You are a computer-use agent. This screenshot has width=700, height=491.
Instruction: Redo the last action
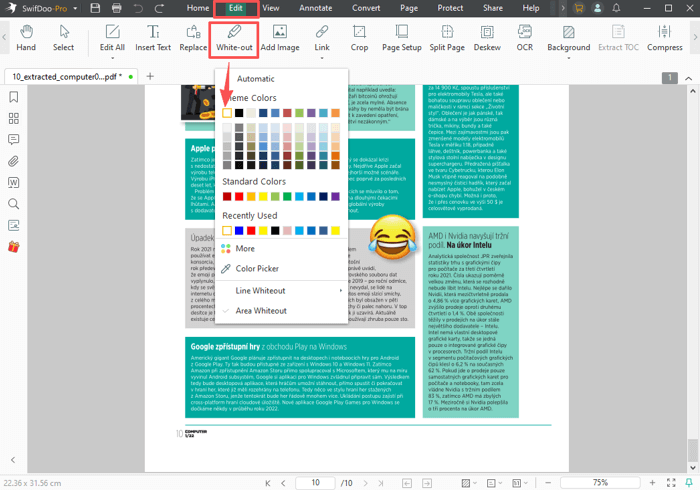click(159, 8)
